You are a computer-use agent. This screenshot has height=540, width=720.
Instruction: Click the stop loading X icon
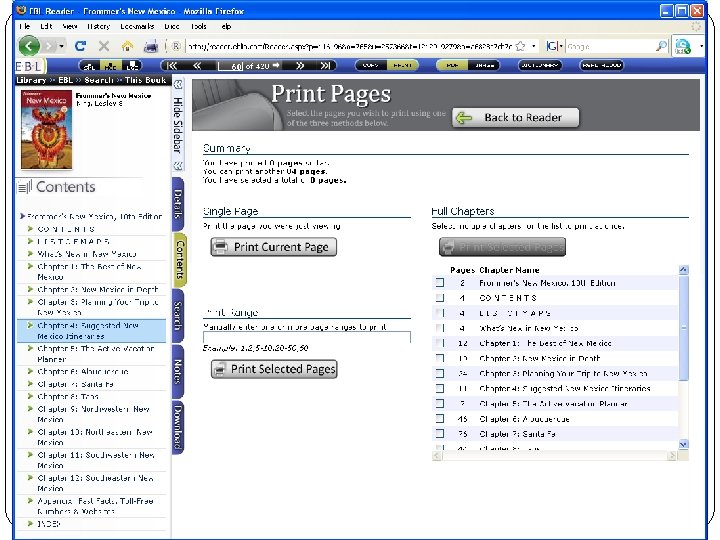(104, 46)
